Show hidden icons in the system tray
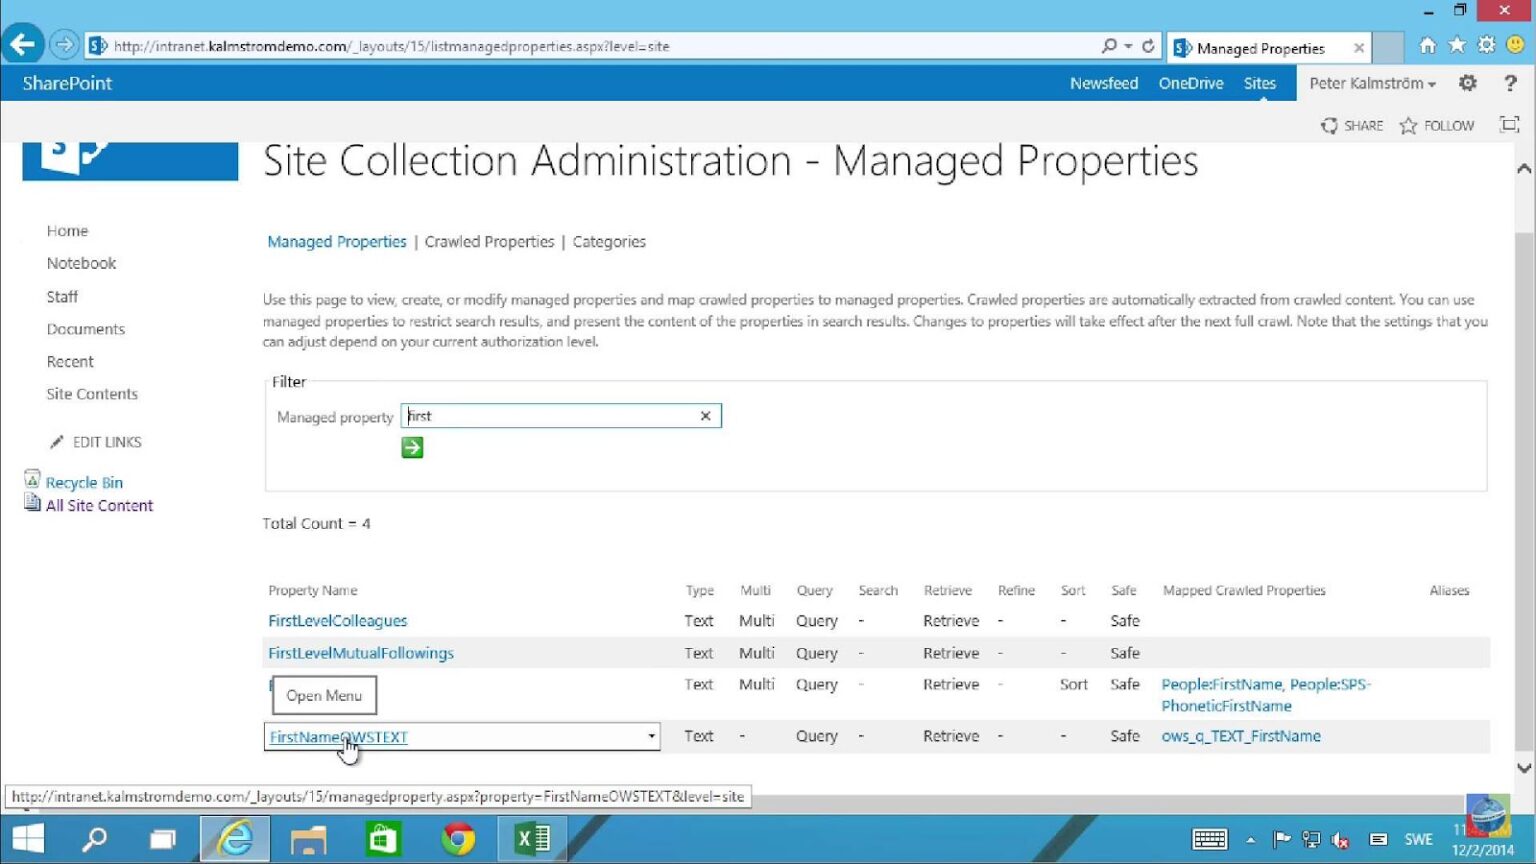The height and width of the screenshot is (864, 1536). [x=1251, y=840]
